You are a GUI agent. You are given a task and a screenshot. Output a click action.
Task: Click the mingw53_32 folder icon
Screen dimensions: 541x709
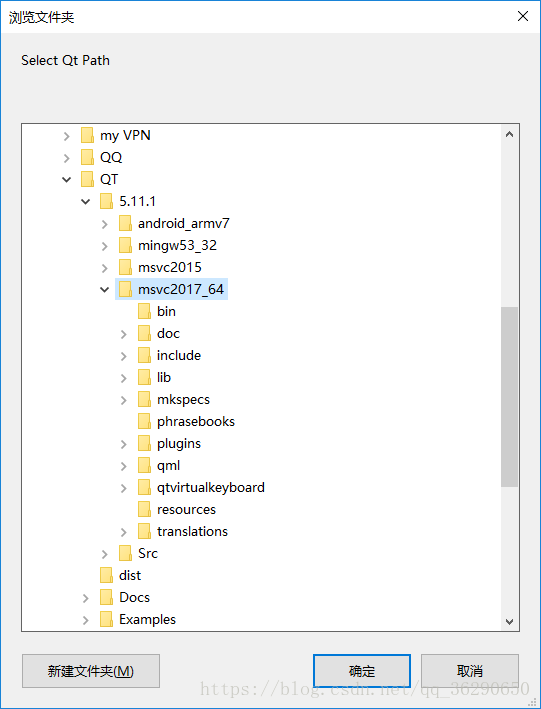click(125, 246)
